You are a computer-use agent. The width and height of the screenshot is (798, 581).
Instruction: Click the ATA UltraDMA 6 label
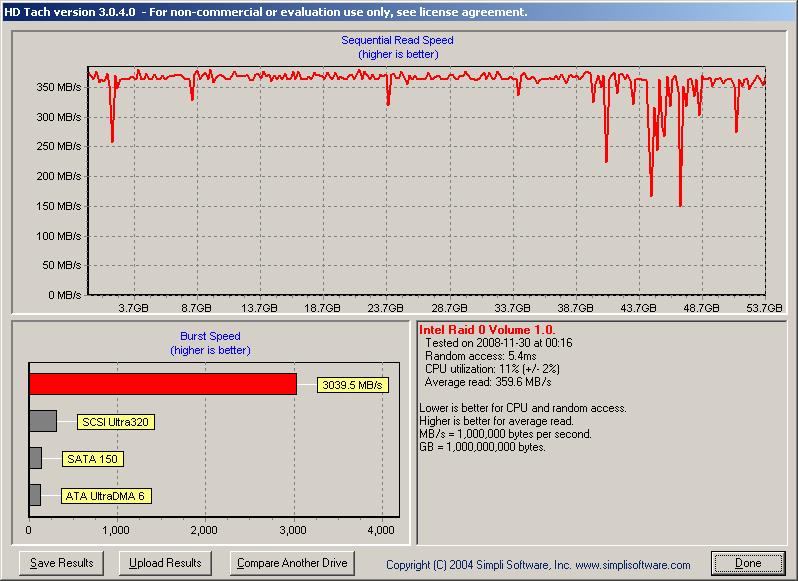(x=106, y=496)
